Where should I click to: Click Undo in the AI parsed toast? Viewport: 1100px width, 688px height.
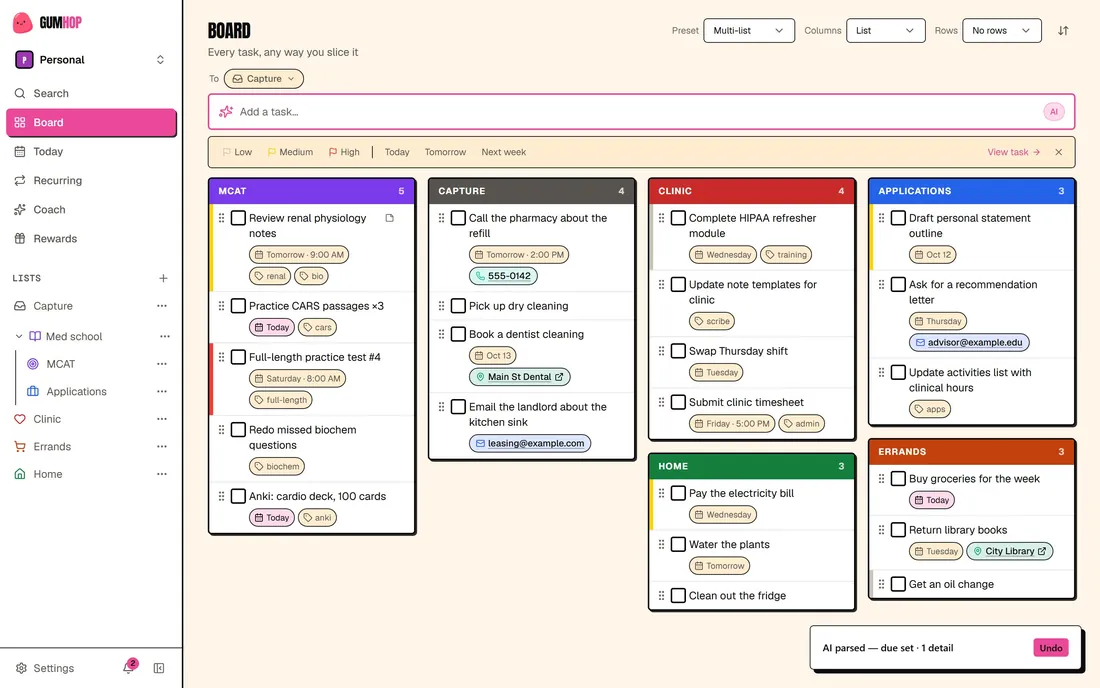pyautogui.click(x=1050, y=648)
